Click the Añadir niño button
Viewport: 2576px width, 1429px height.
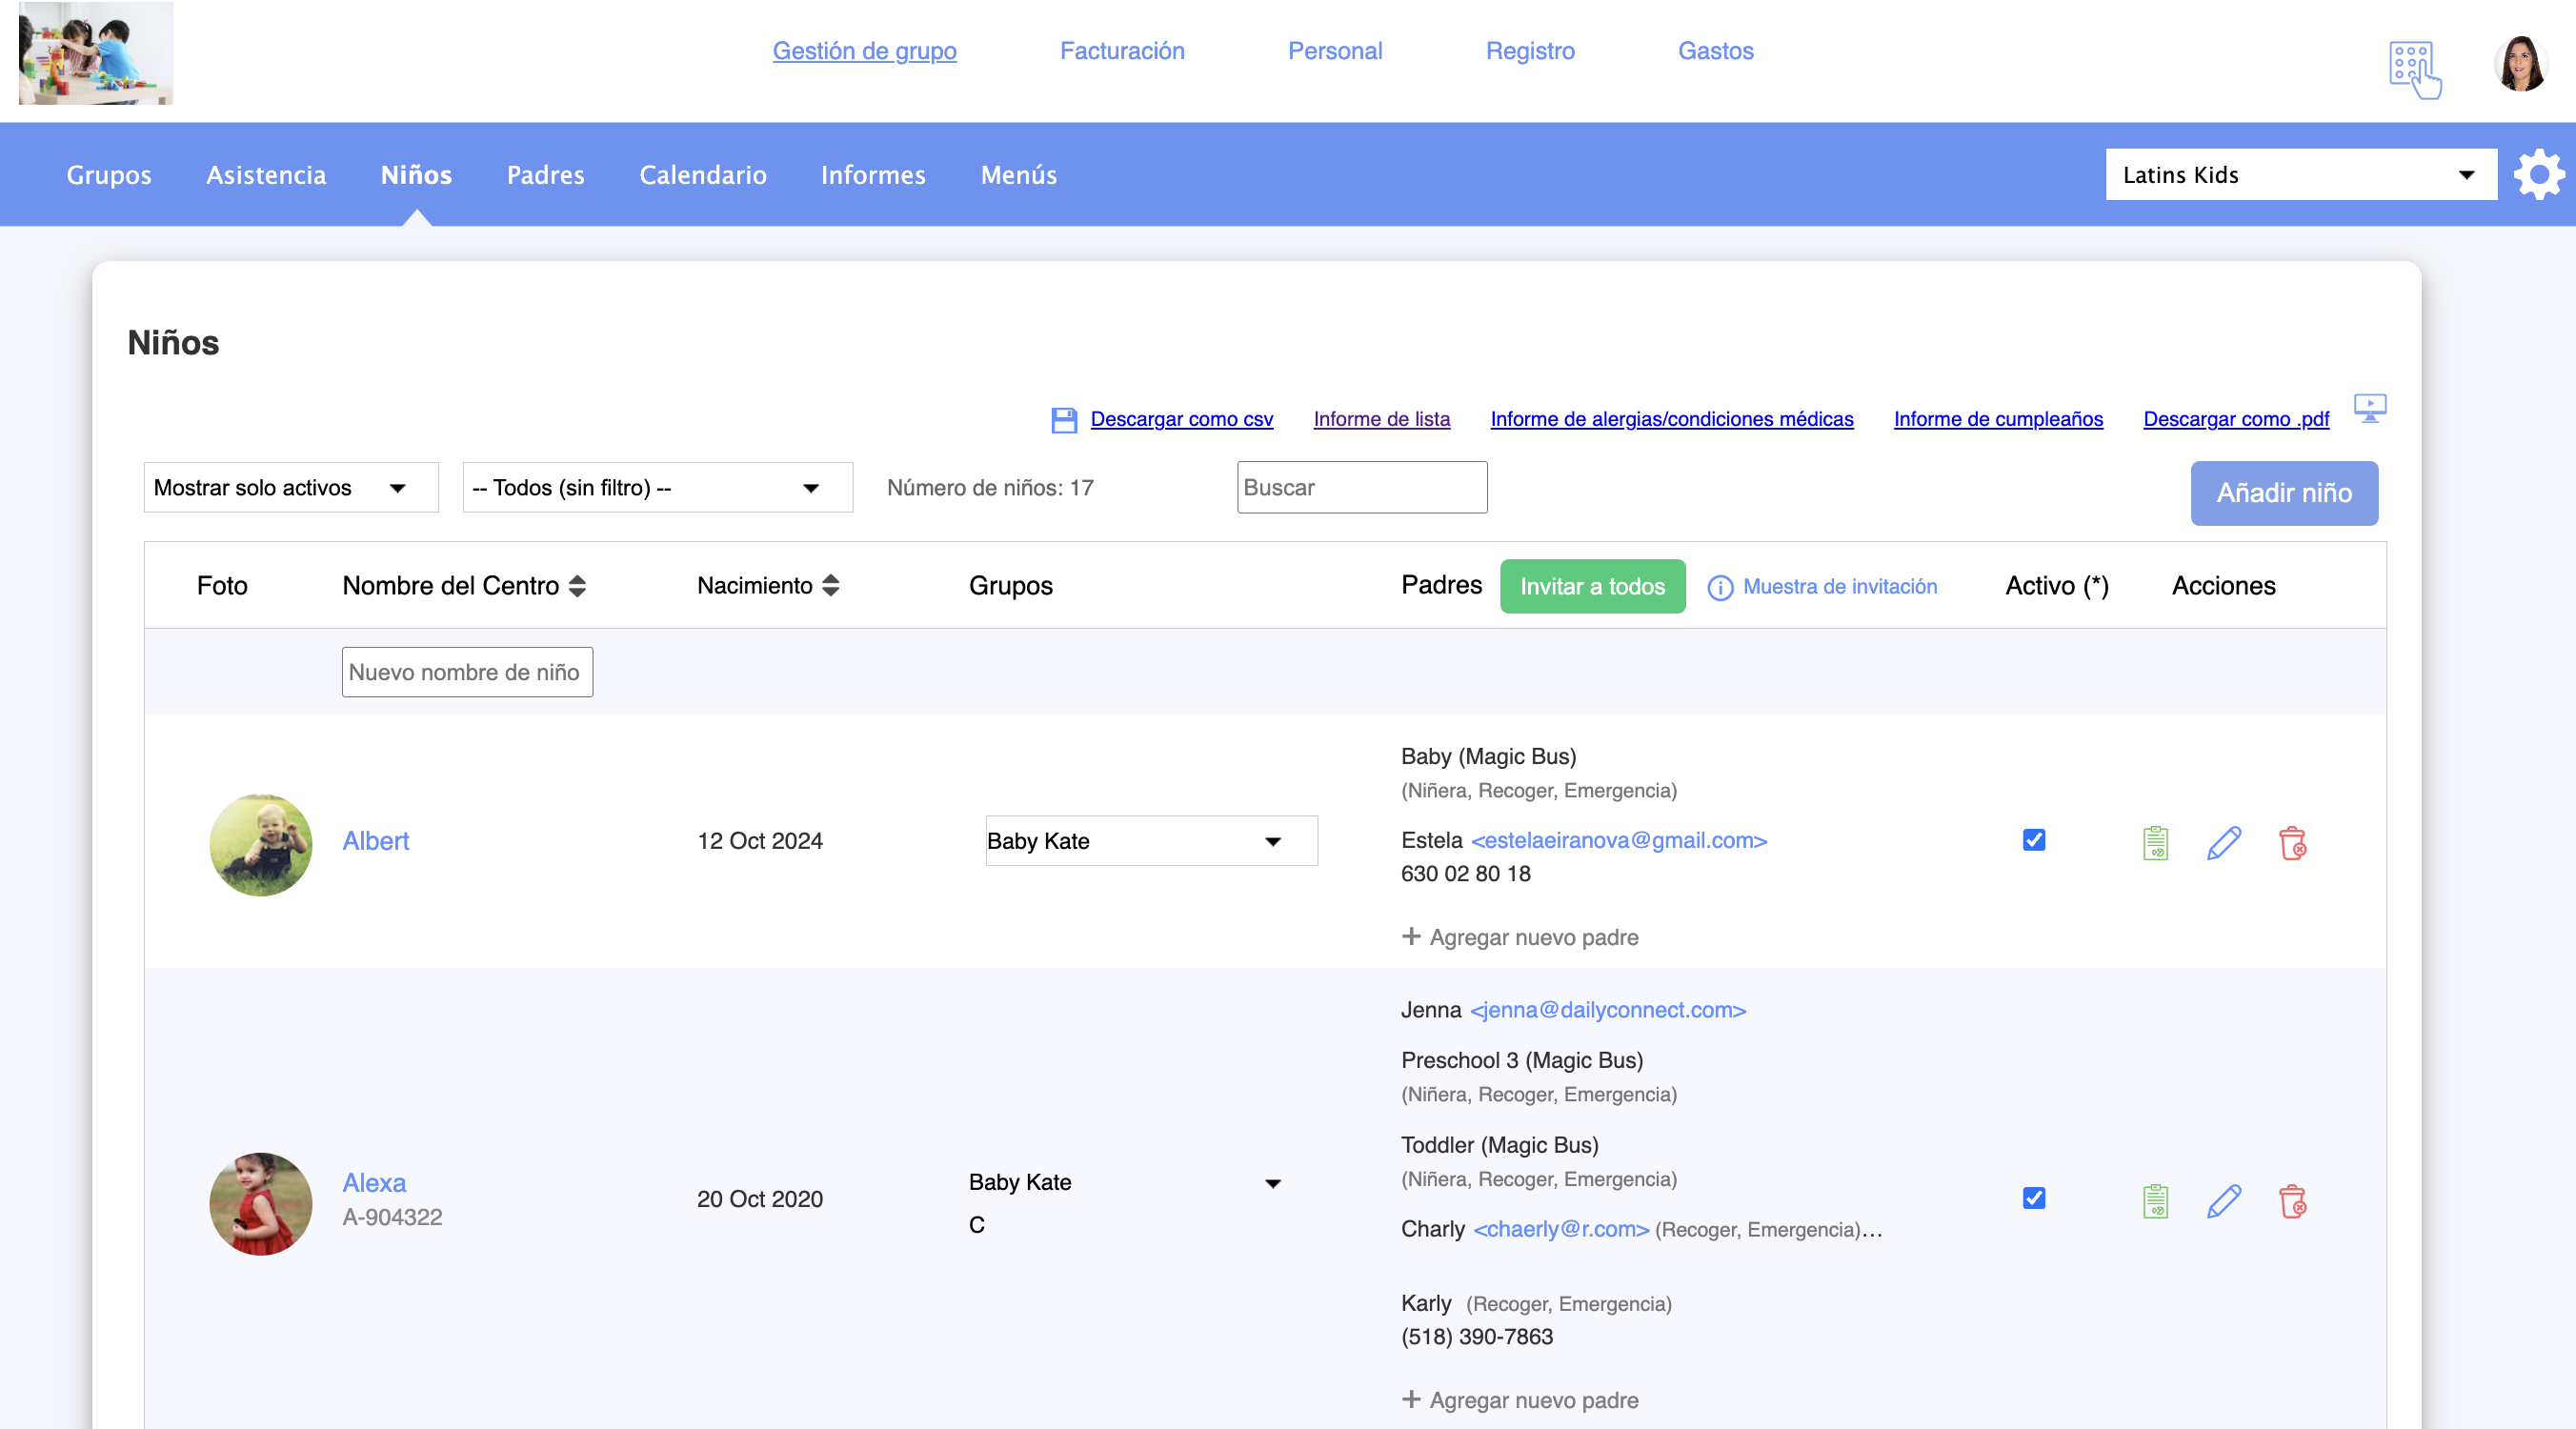[x=2283, y=493]
